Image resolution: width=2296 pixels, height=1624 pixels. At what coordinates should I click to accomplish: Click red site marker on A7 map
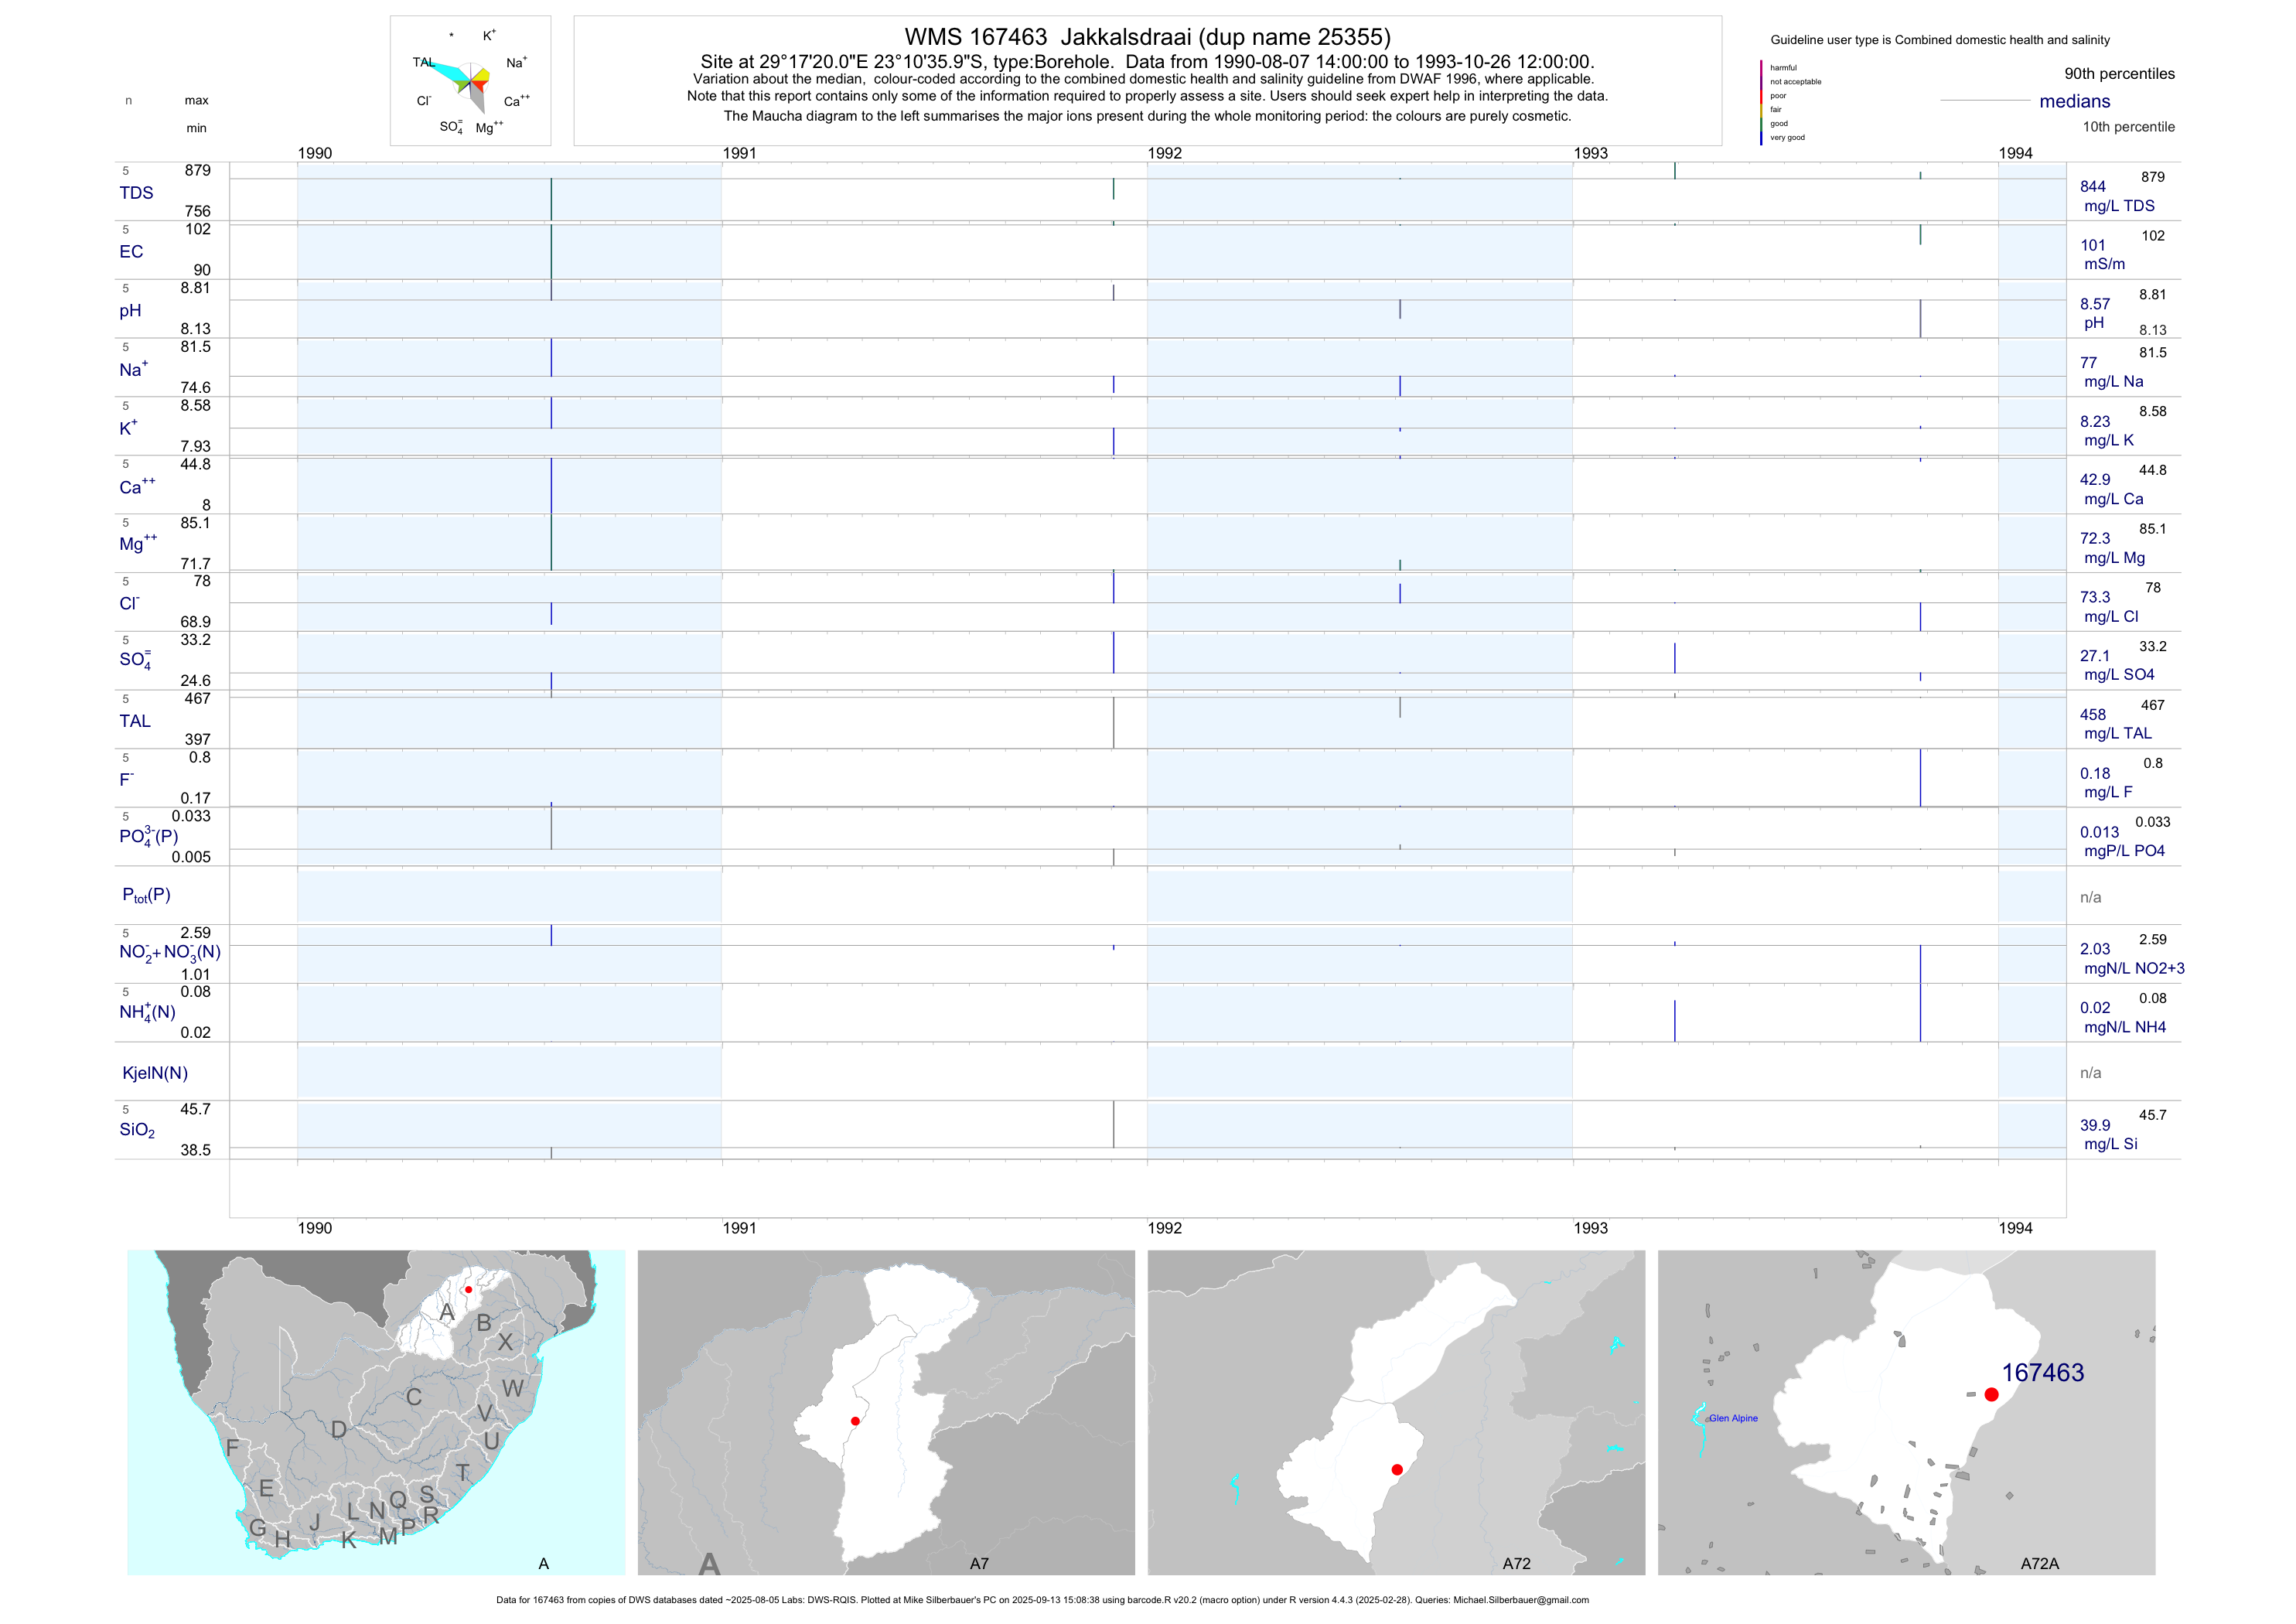(855, 1421)
